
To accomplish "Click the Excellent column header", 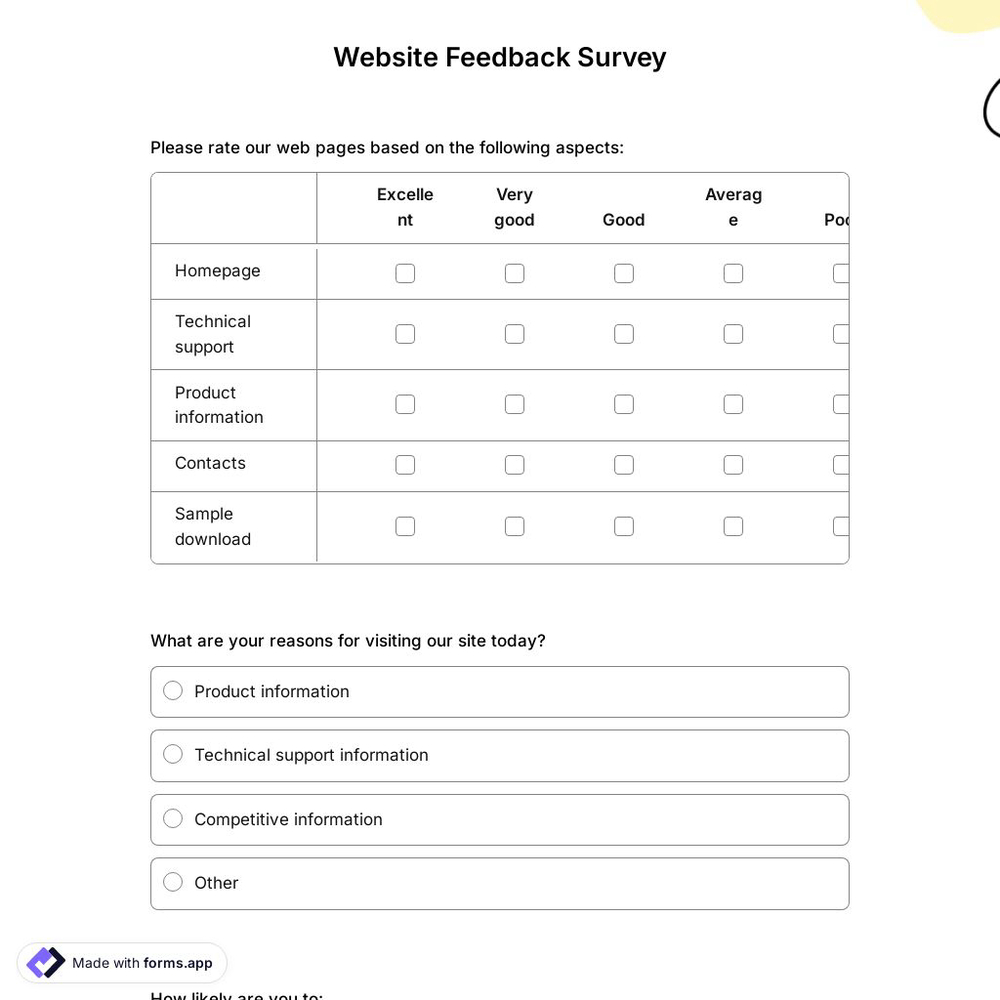I will (405, 207).
